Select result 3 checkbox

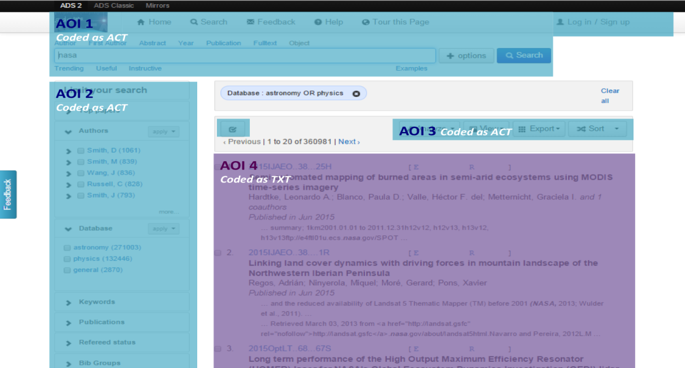(x=218, y=349)
